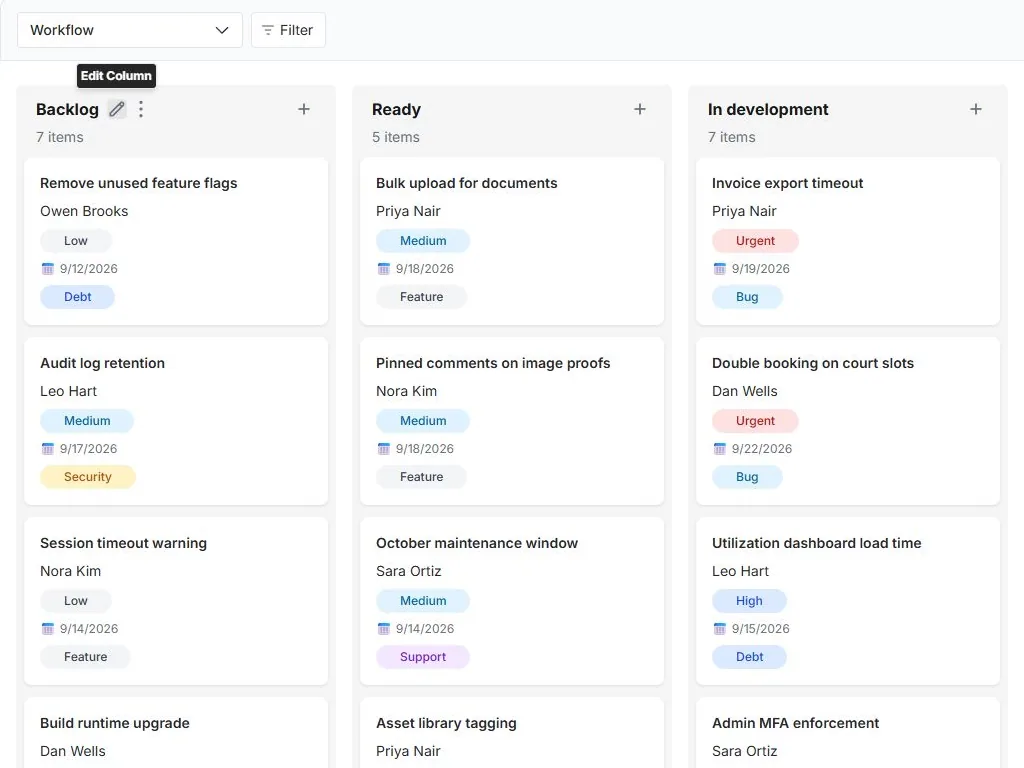
Task: Click Urgent tag on Double booking card
Action: 755,421
